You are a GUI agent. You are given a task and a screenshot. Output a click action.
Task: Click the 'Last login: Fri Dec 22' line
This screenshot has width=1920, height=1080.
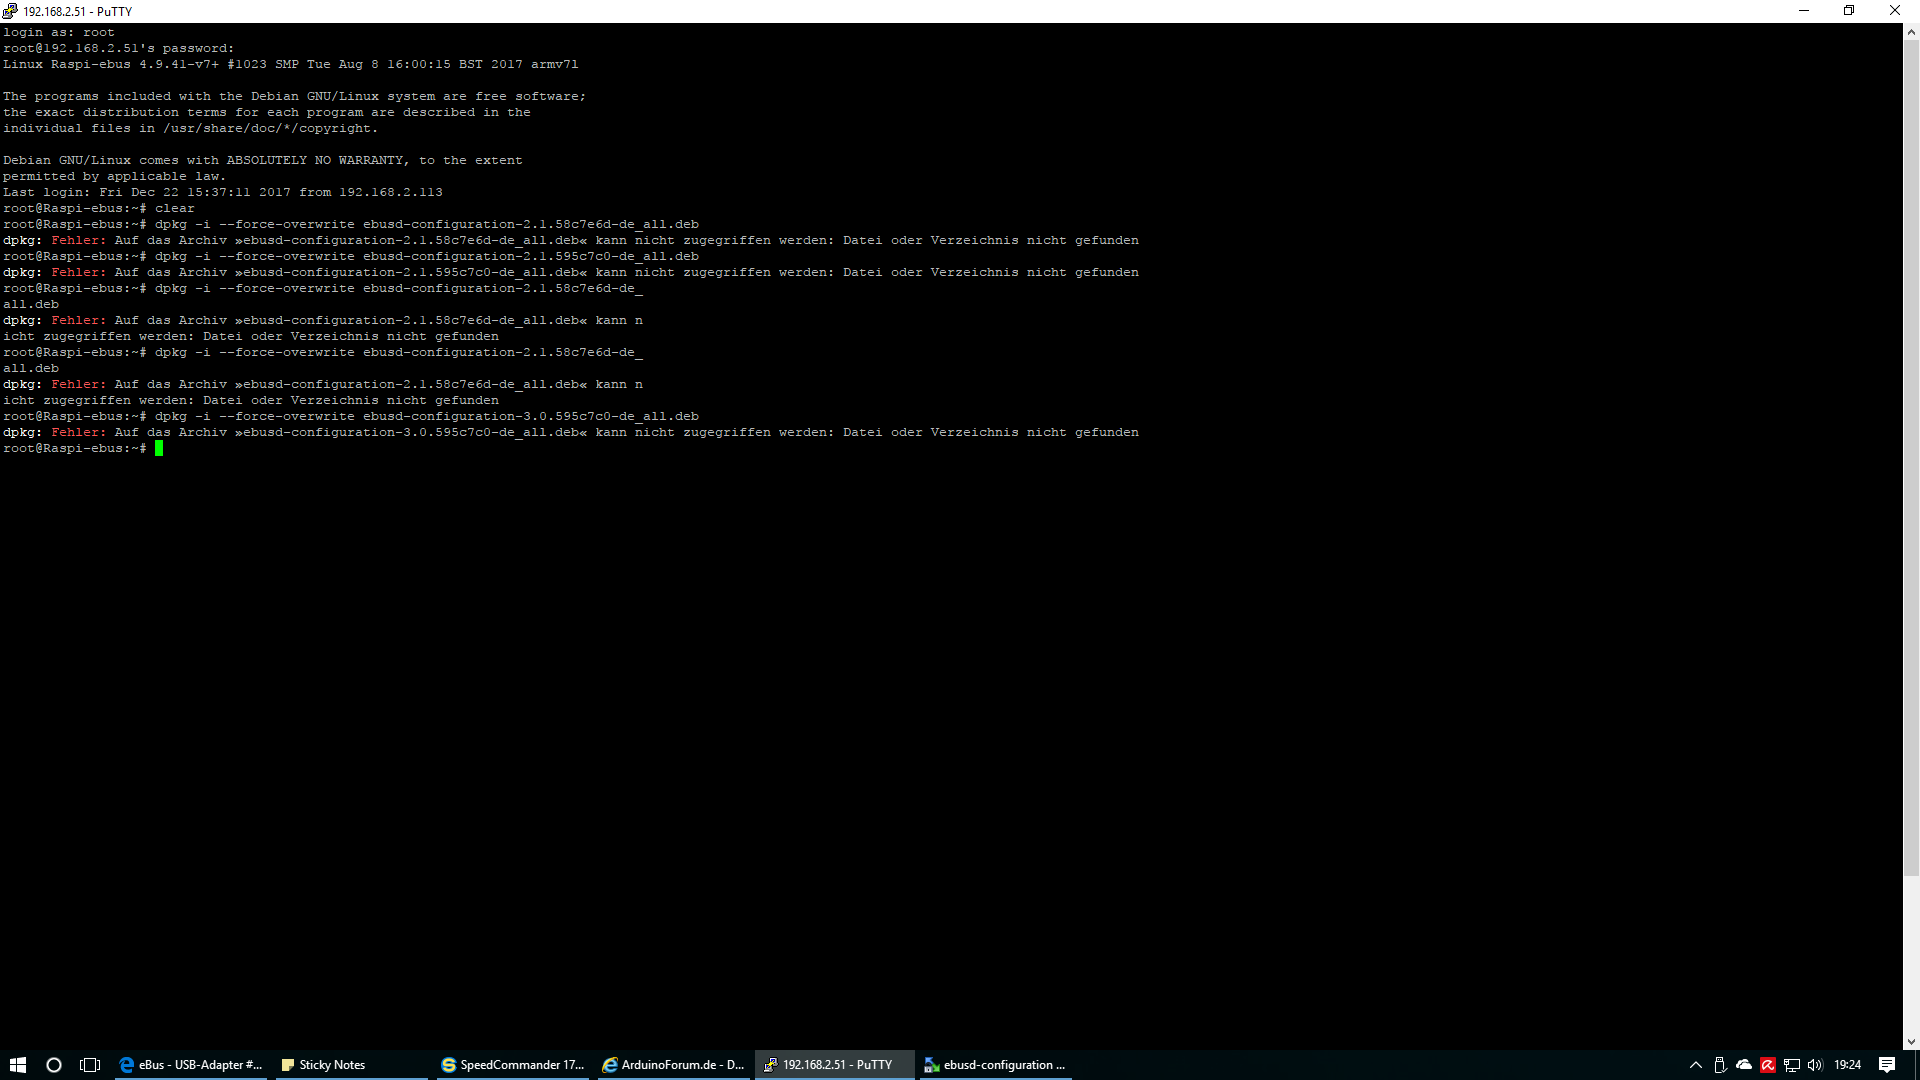222,192
